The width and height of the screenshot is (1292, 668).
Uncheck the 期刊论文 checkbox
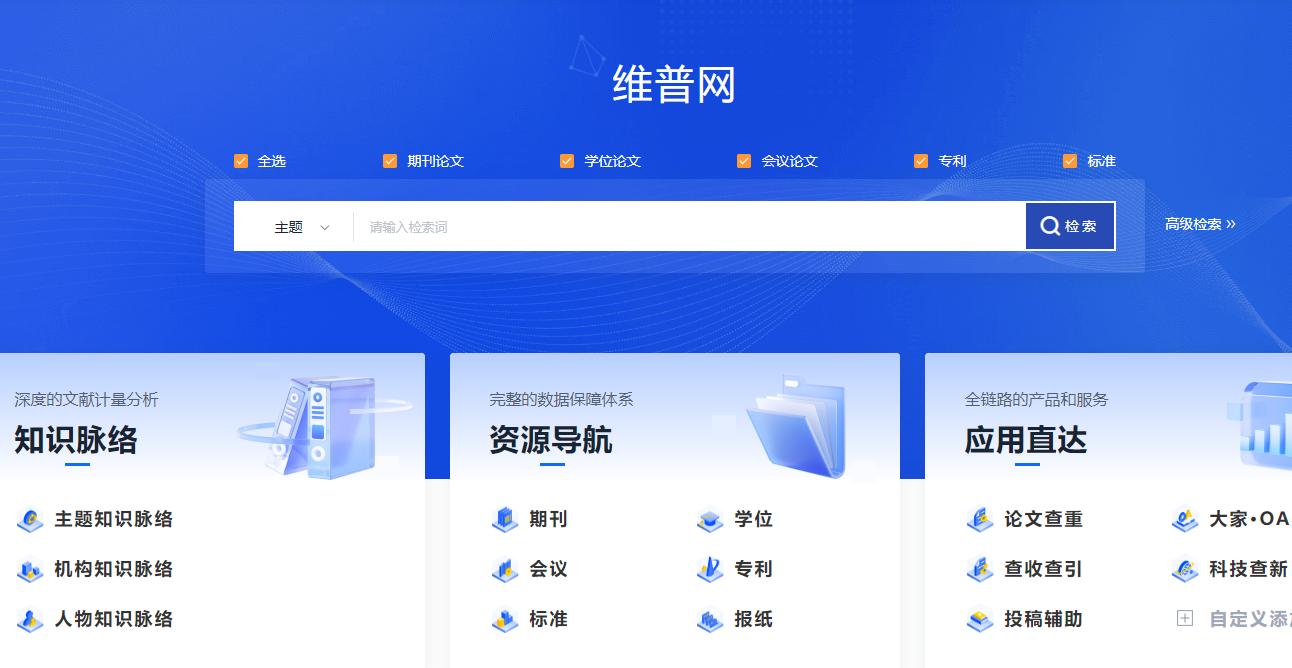point(390,161)
